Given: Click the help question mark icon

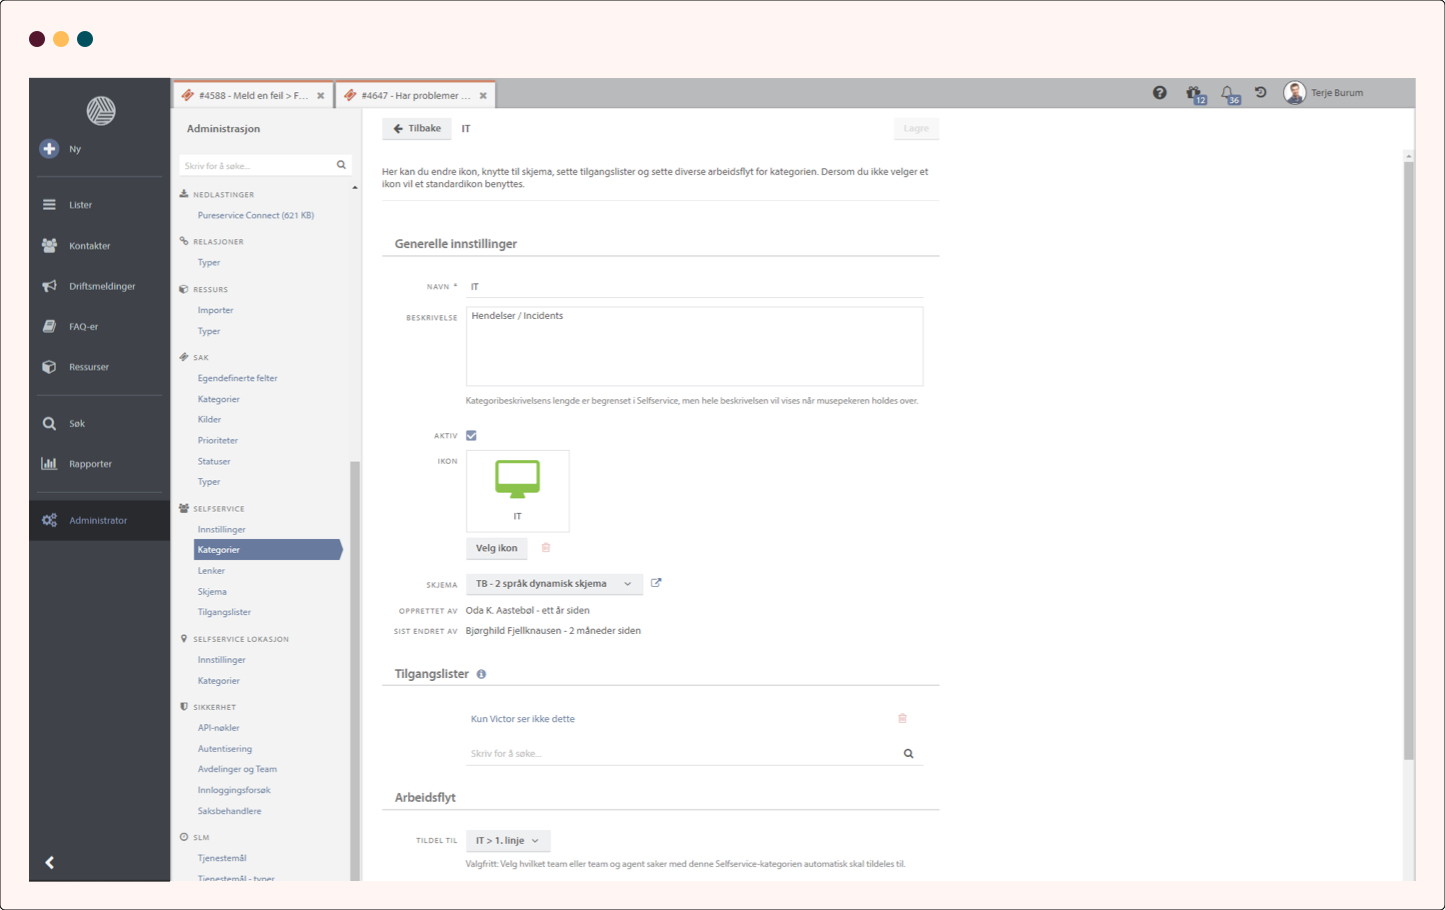Looking at the screenshot, I should point(1159,93).
